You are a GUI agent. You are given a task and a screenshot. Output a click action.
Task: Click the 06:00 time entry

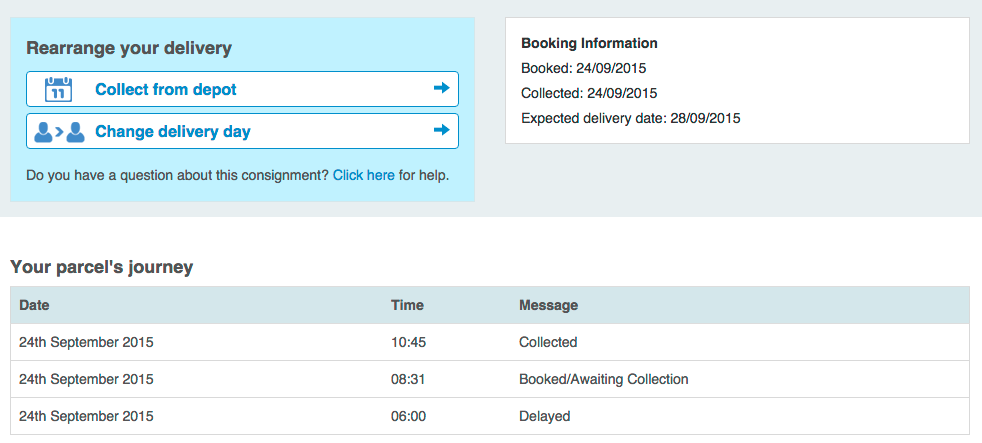coord(408,416)
